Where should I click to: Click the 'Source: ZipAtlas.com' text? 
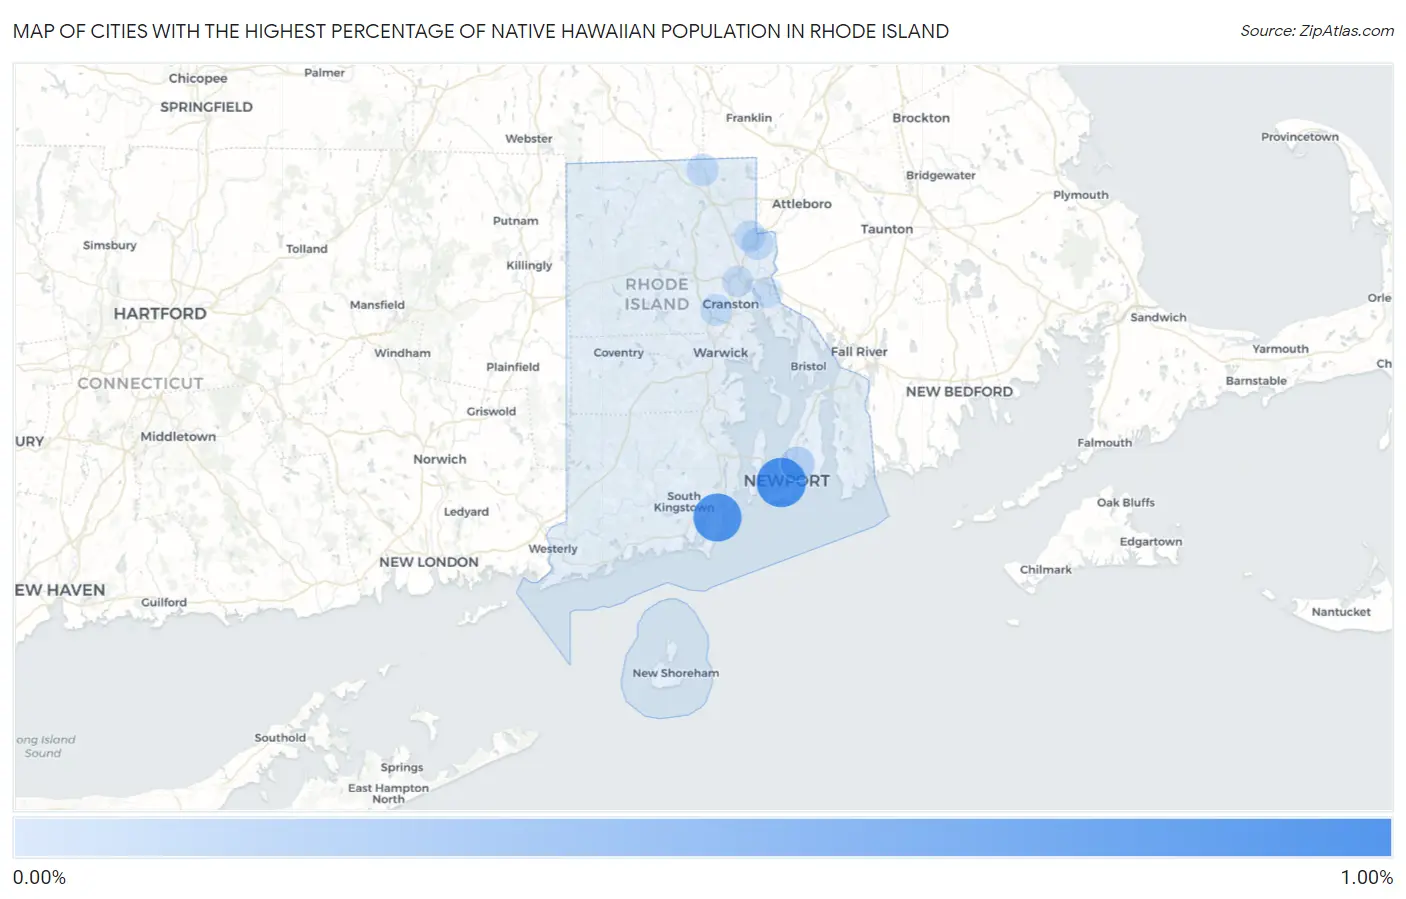coord(1317,31)
